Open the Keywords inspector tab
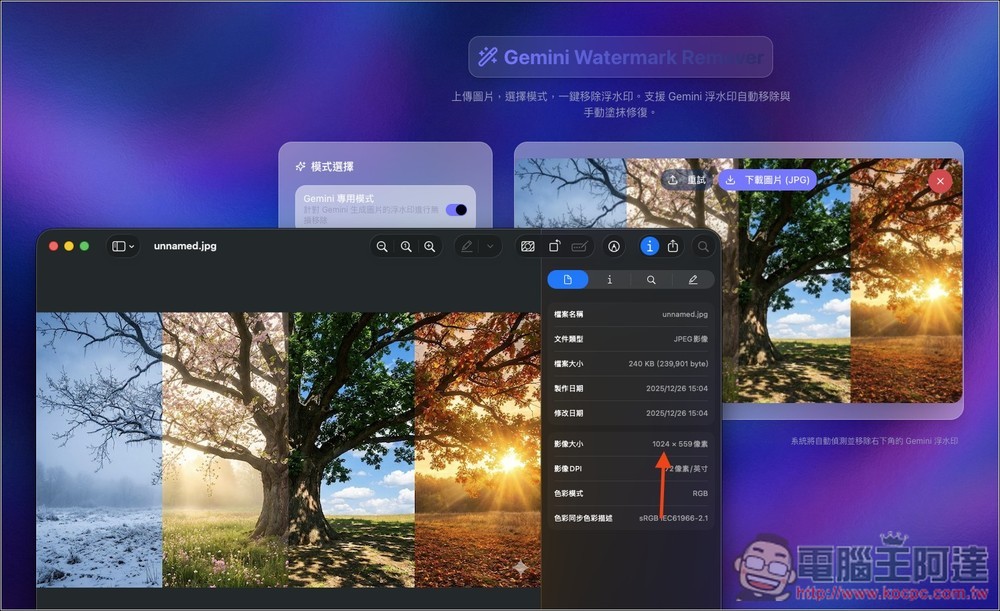The image size is (1000, 611). (651, 279)
